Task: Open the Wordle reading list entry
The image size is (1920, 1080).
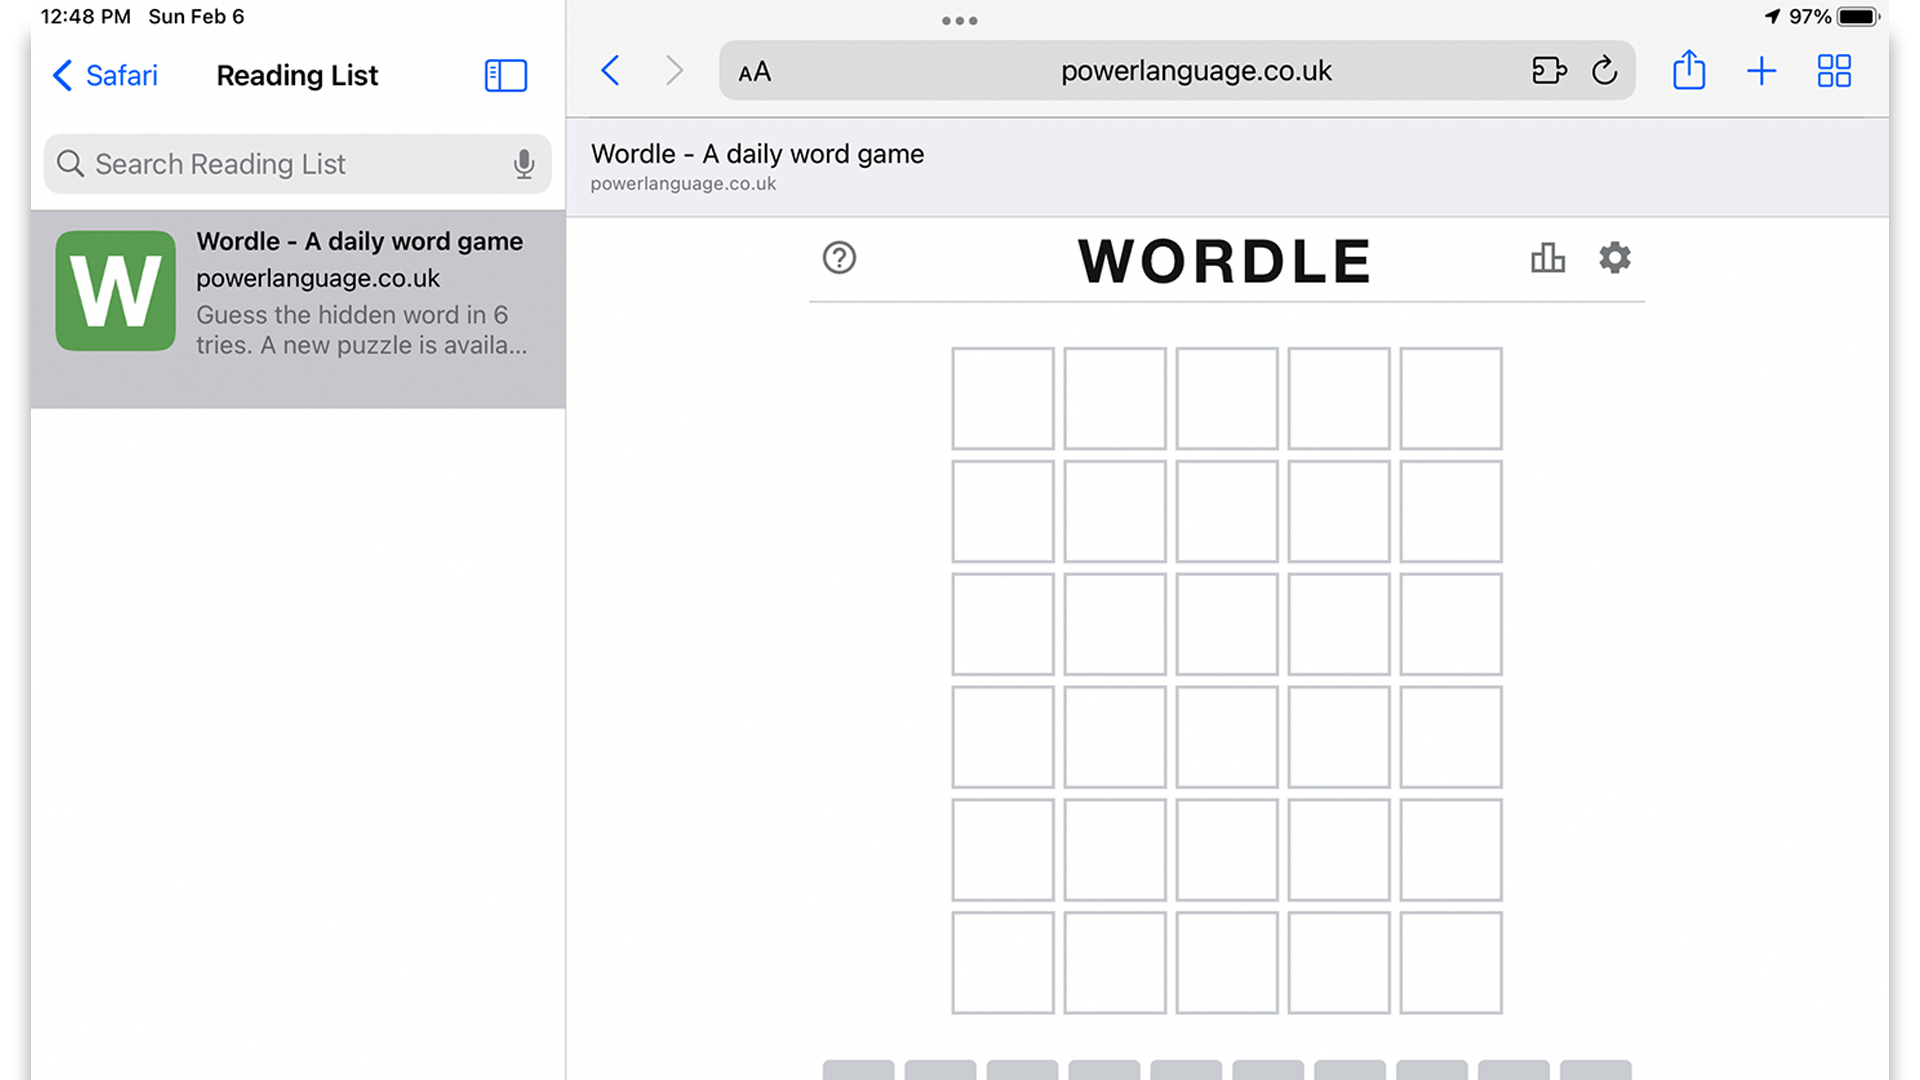Action: [x=298, y=308]
